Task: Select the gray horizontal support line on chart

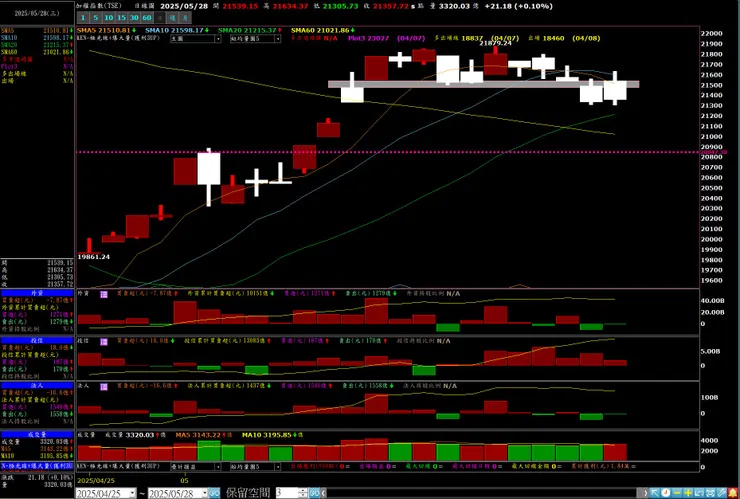Action: [484, 84]
